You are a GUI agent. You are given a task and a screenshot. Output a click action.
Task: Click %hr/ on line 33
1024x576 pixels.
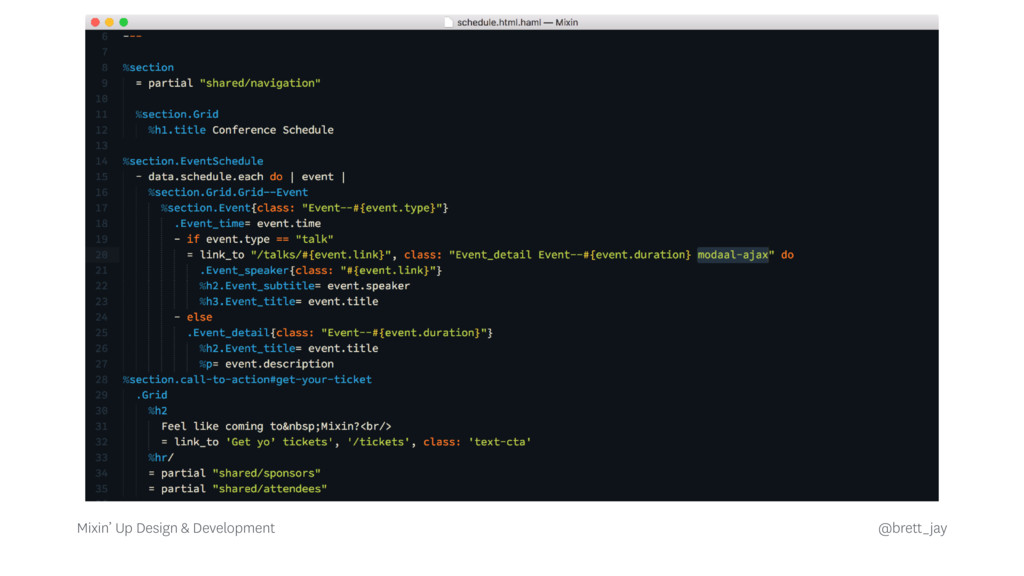tap(161, 458)
